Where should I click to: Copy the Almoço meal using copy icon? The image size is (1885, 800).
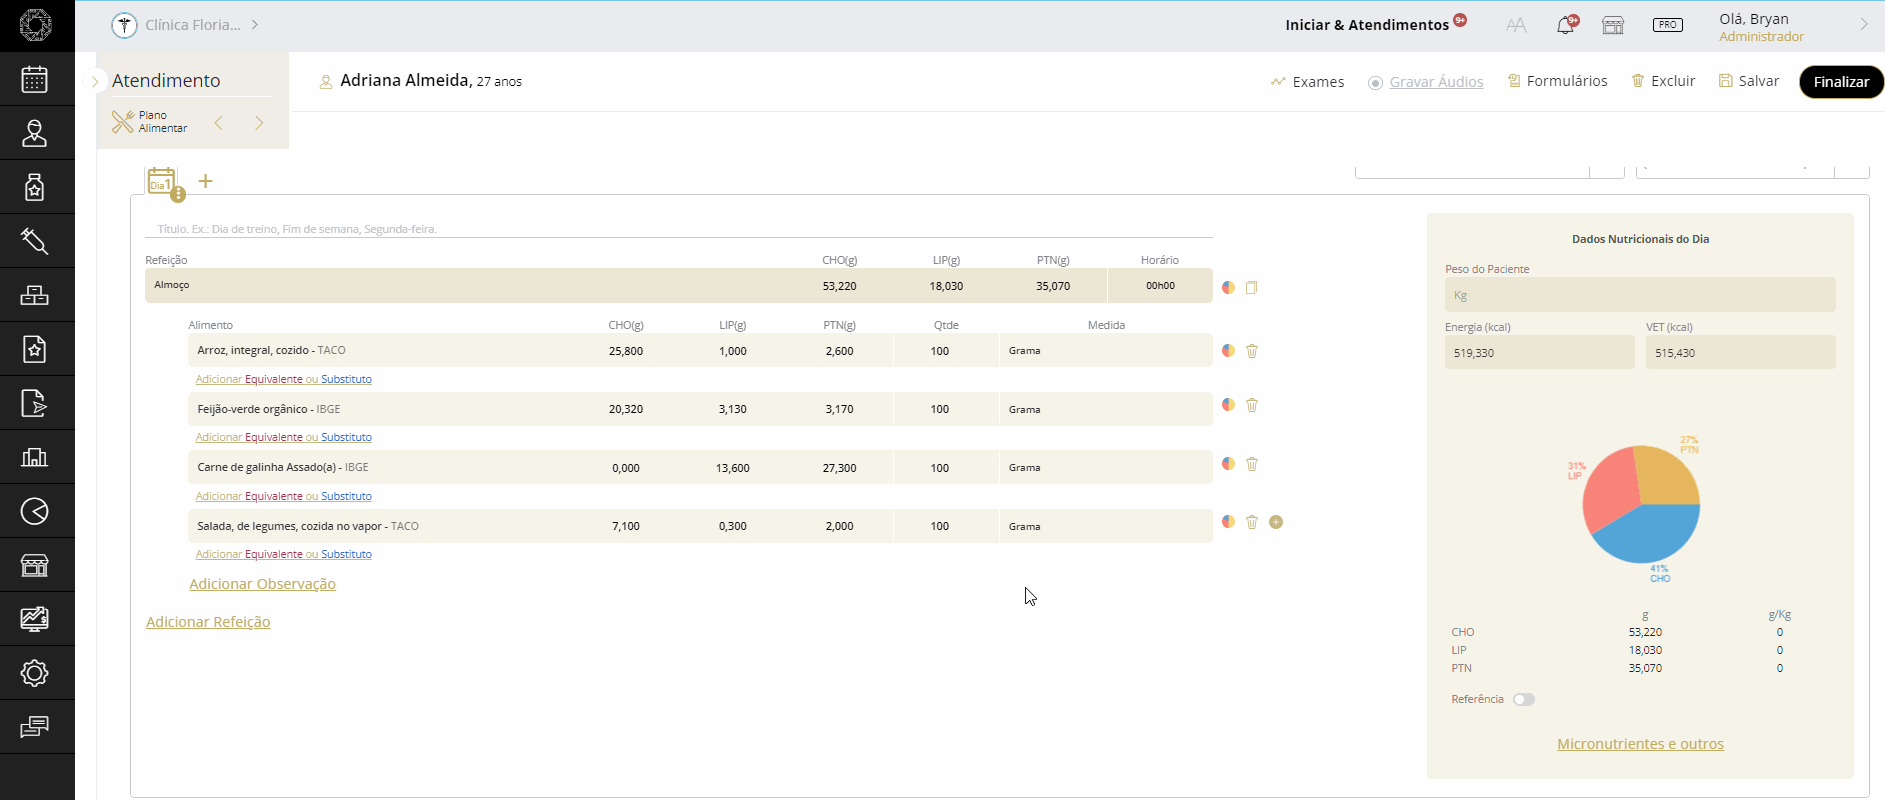tap(1251, 288)
